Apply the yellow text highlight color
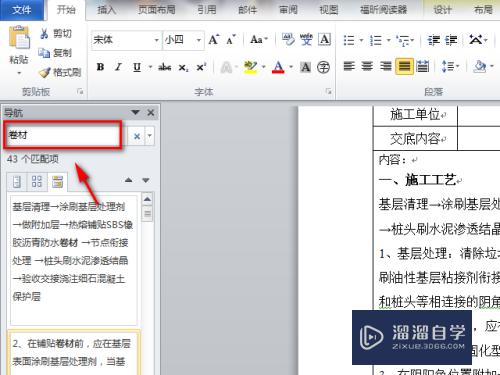 pyautogui.click(x=250, y=67)
